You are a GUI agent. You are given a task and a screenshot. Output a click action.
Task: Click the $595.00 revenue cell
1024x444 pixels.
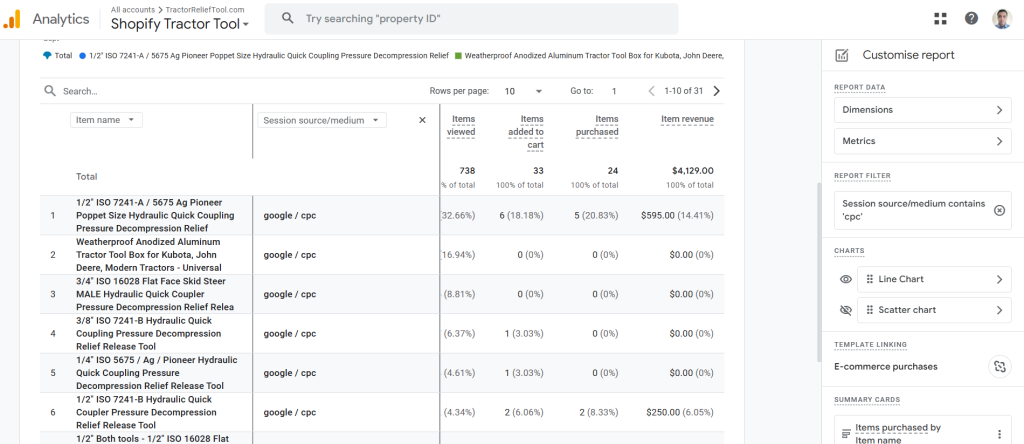(677, 215)
